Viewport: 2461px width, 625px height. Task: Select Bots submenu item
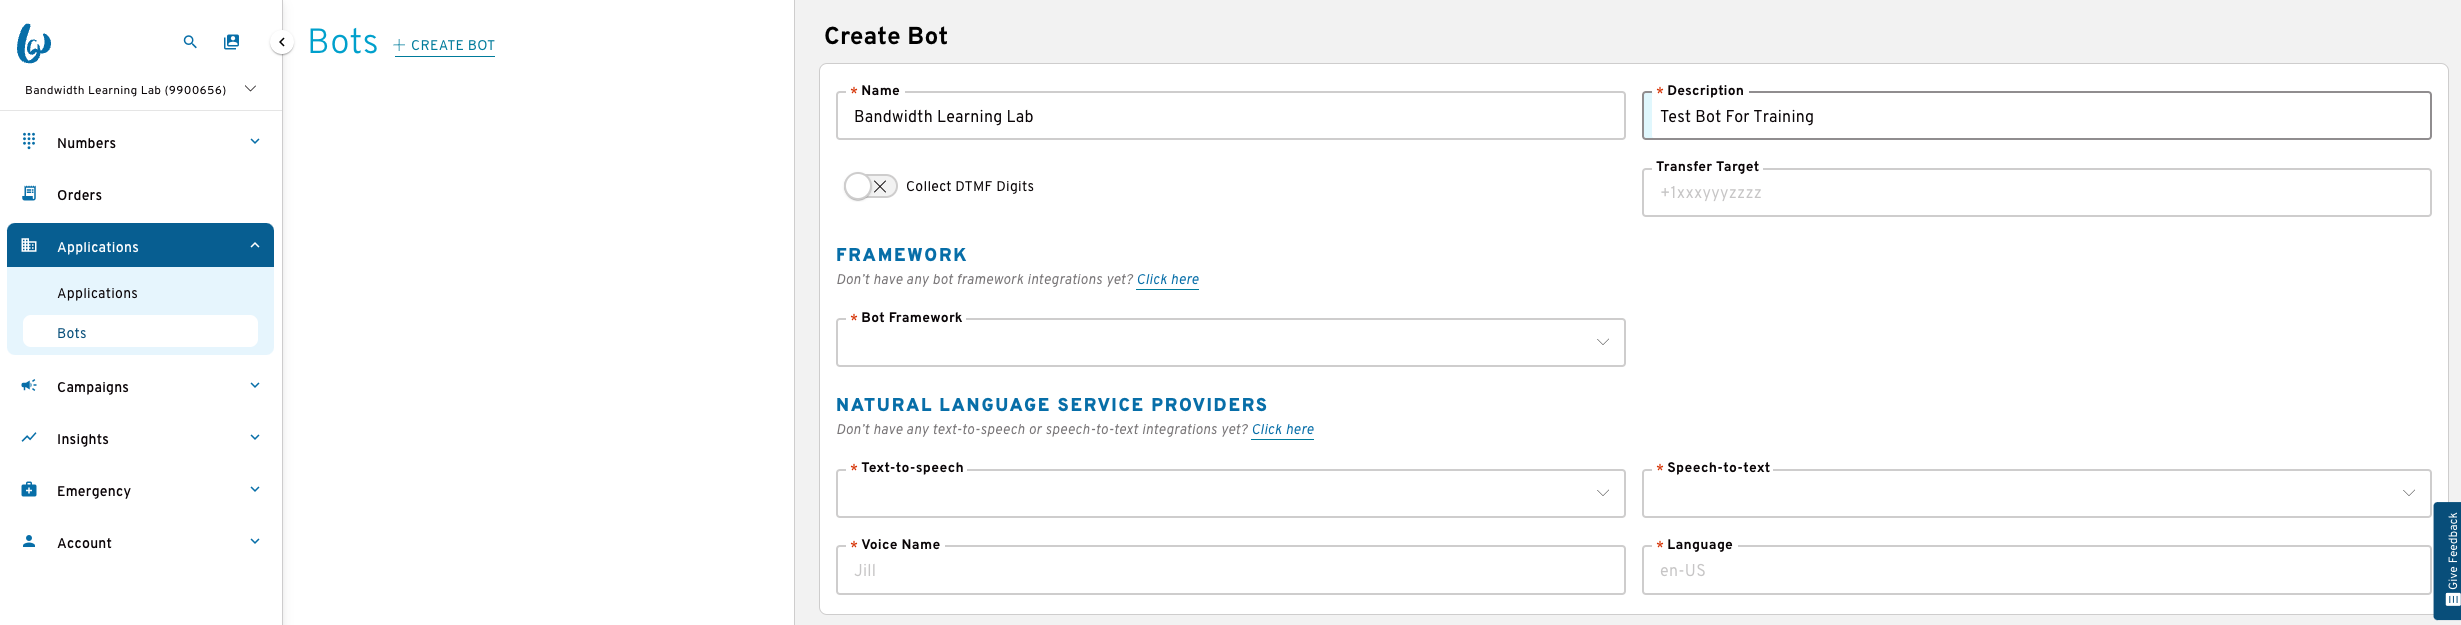[140, 332]
